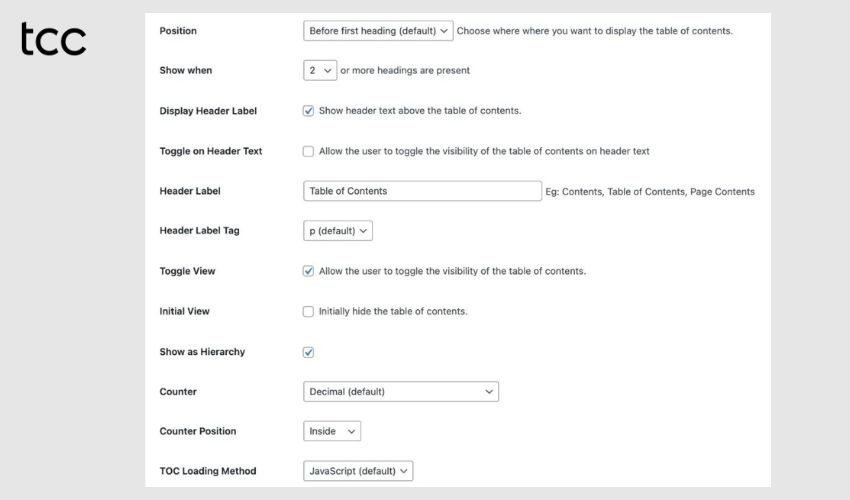Viewport: 850px width, 500px height.
Task: Click the 'Show as Hierarchy' row label
Action: pos(202,352)
